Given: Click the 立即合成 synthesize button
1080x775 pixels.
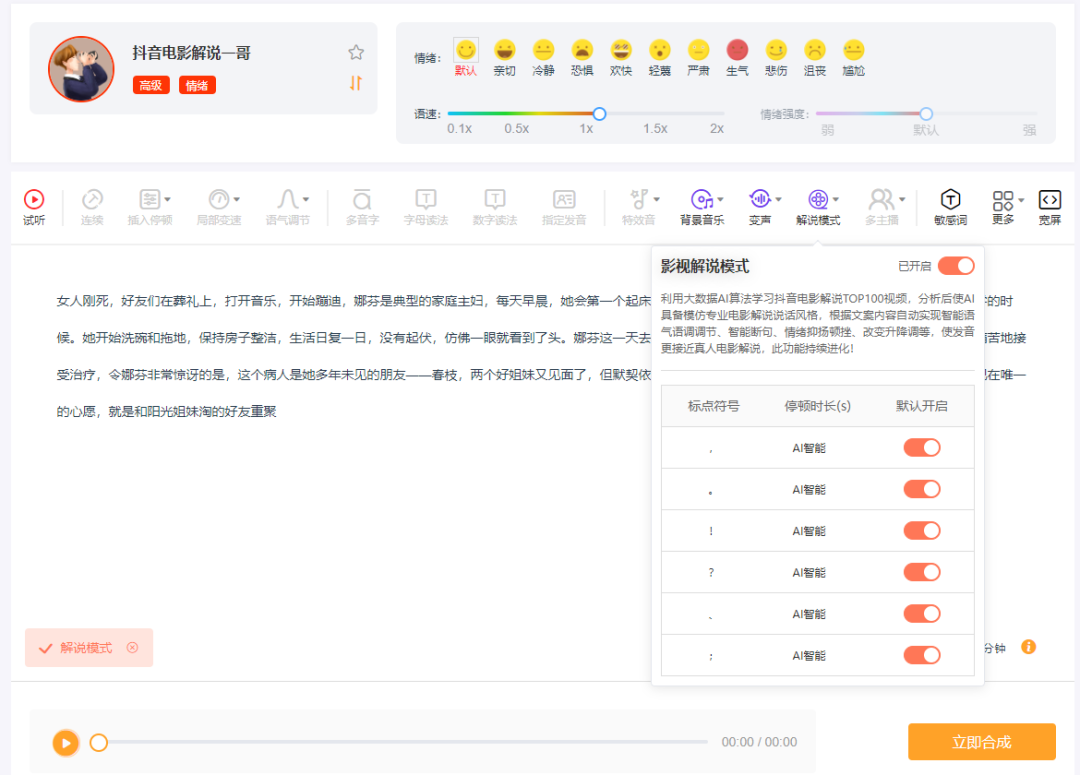Looking at the screenshot, I should click(x=981, y=742).
